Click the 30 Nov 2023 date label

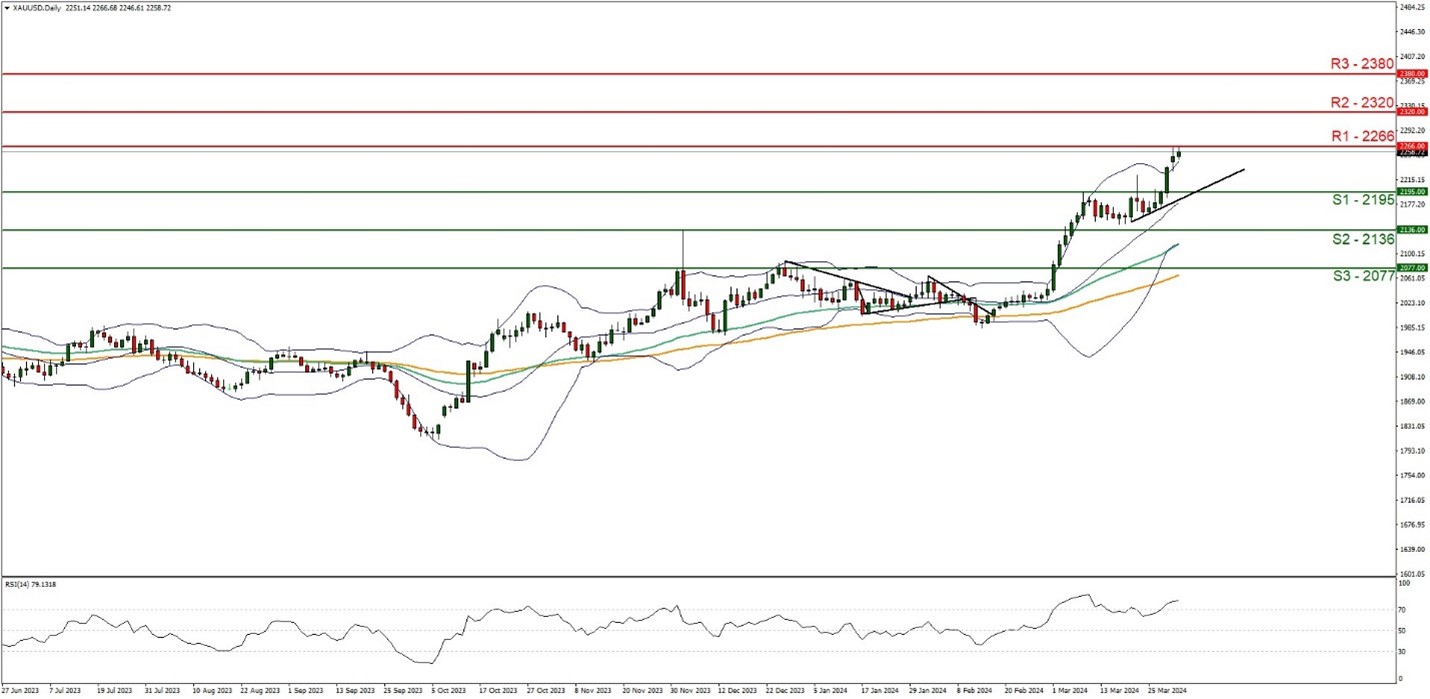coord(689,691)
